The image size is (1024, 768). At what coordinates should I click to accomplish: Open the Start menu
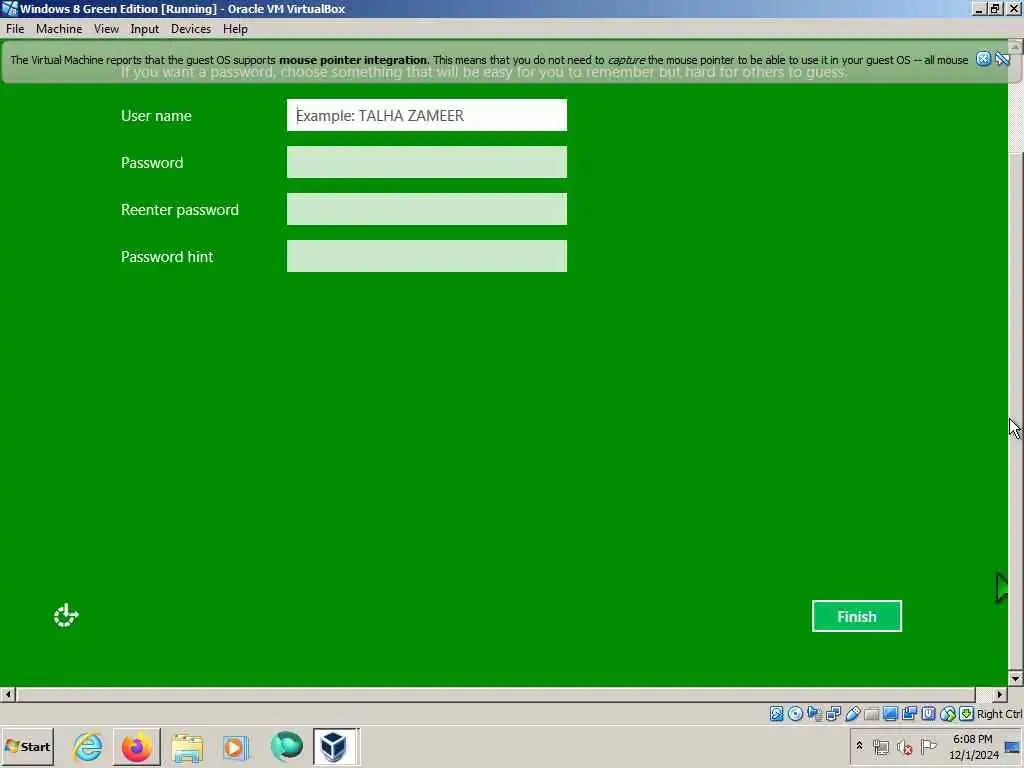pos(27,746)
